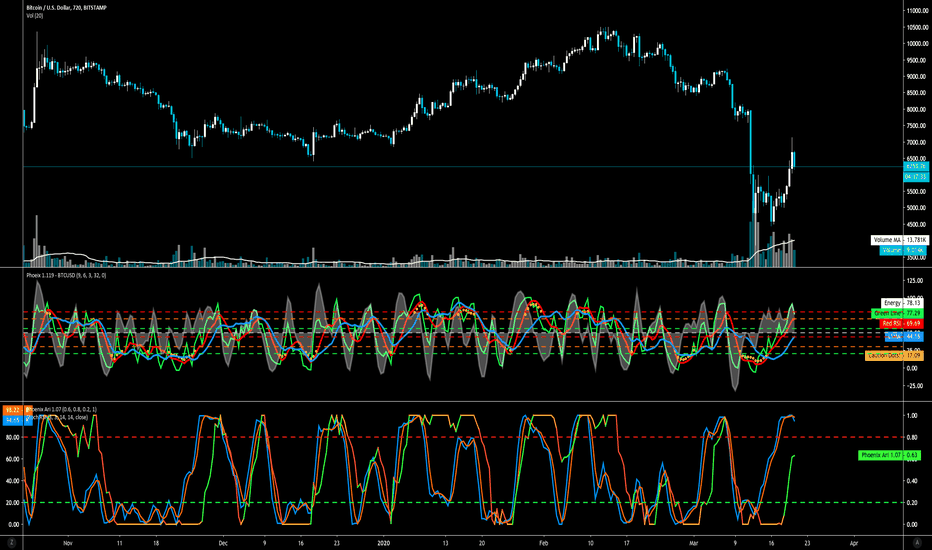Click the Energy 78.13 axis label
The image size is (932, 550).
(902, 303)
